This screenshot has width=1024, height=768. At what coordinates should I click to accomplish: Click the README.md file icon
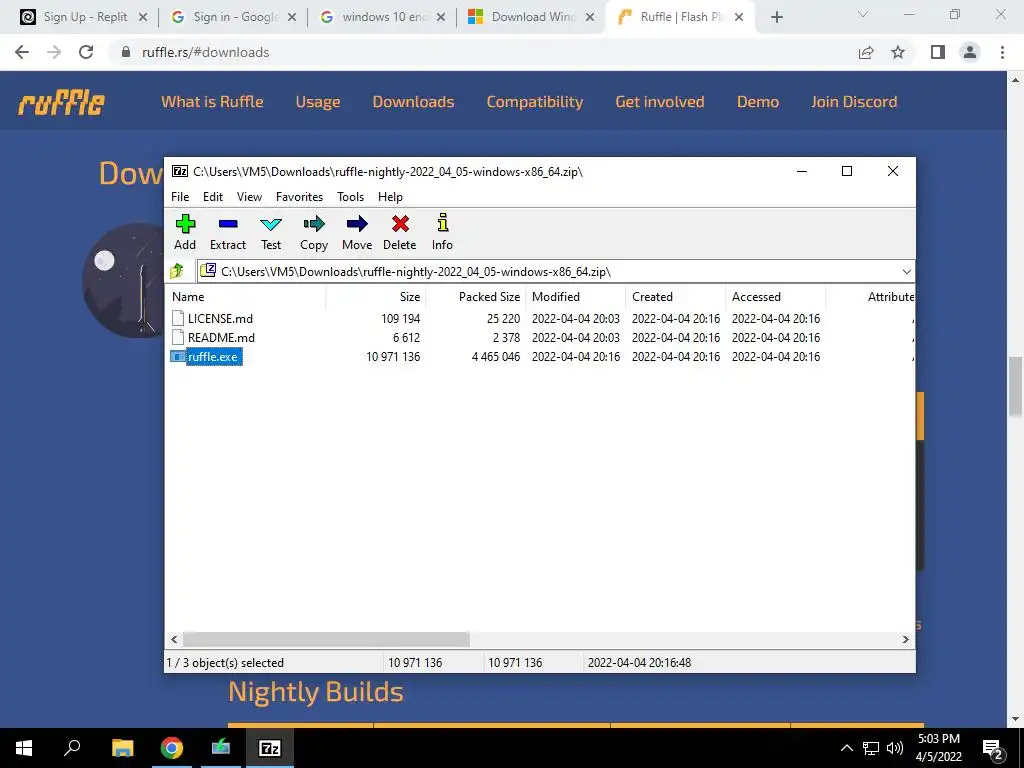178,338
